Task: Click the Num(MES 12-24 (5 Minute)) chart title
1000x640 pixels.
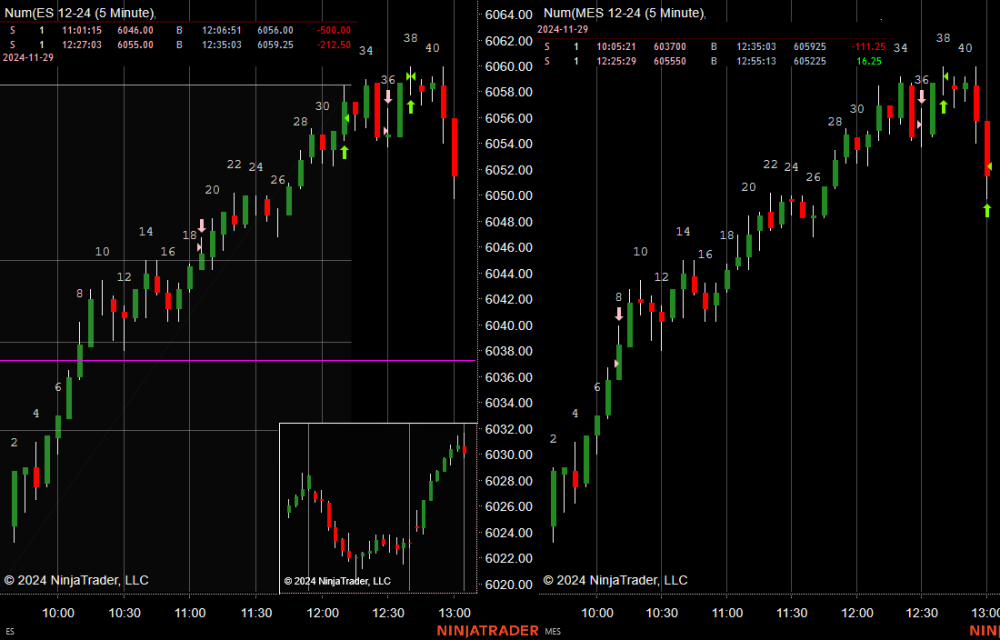Action: (x=624, y=13)
